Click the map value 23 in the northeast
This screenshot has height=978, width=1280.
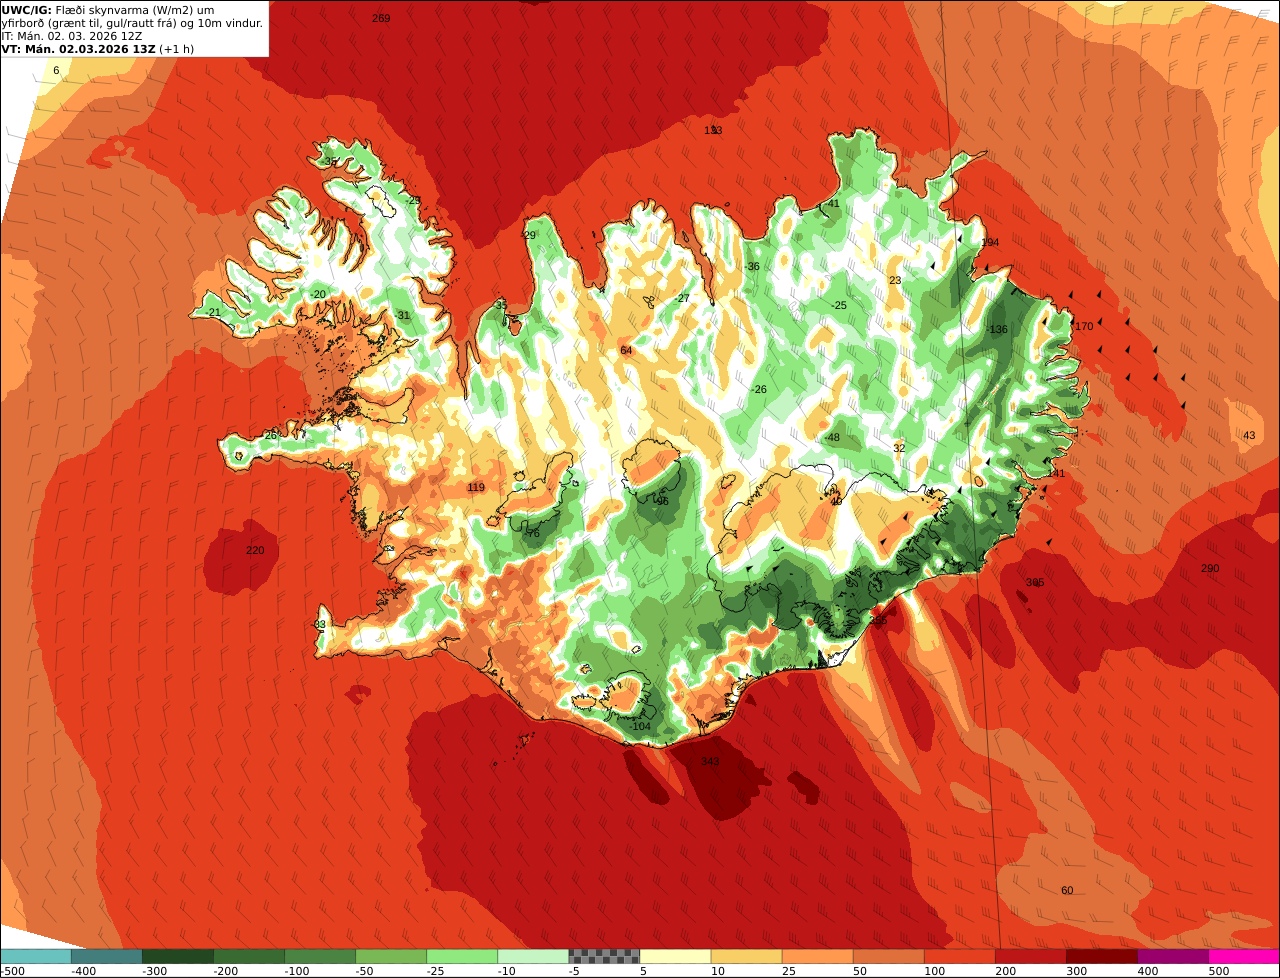895,280
